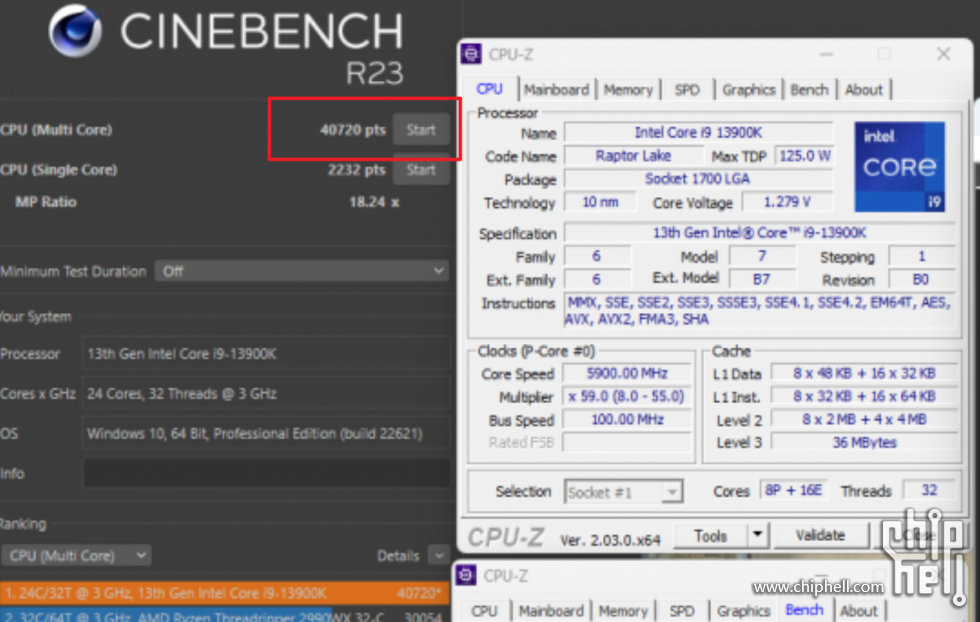980x622 pixels.
Task: Click the Specification field in CPU-Z
Action: pos(759,233)
